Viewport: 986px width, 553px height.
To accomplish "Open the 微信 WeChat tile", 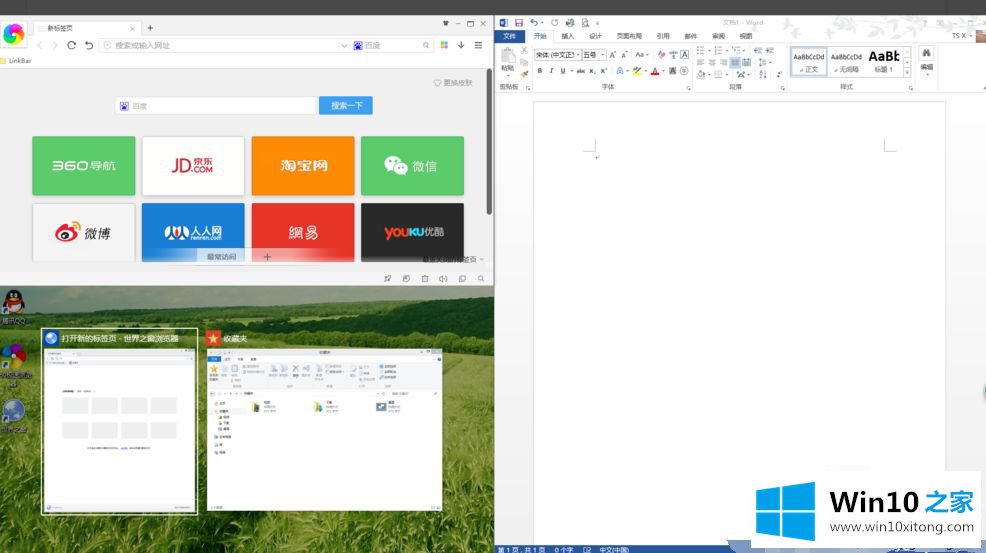I will (413, 166).
